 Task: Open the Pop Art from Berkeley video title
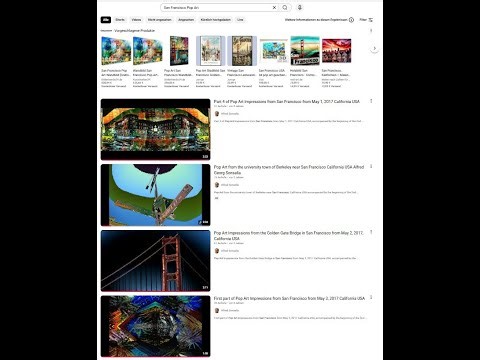[x=289, y=170]
